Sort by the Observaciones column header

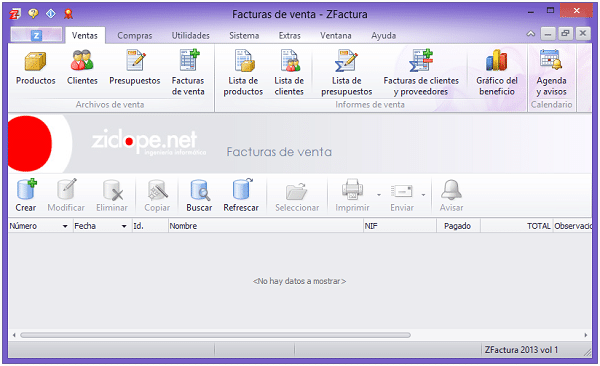coord(572,226)
